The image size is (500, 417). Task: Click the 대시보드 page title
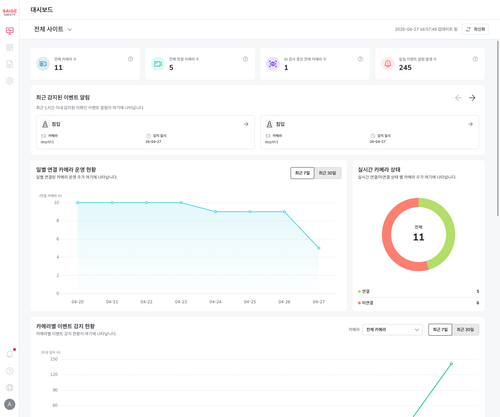click(42, 10)
